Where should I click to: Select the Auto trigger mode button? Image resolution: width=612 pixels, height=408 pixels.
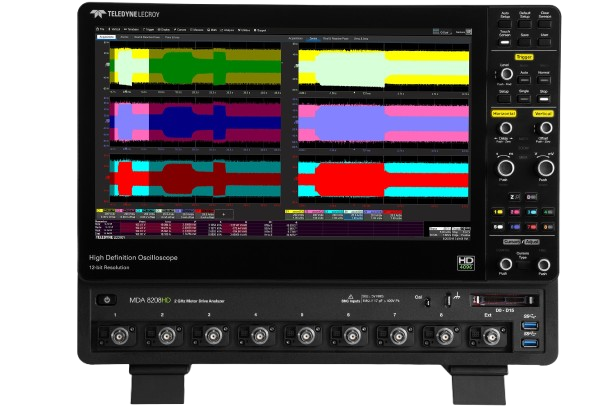tap(525, 75)
